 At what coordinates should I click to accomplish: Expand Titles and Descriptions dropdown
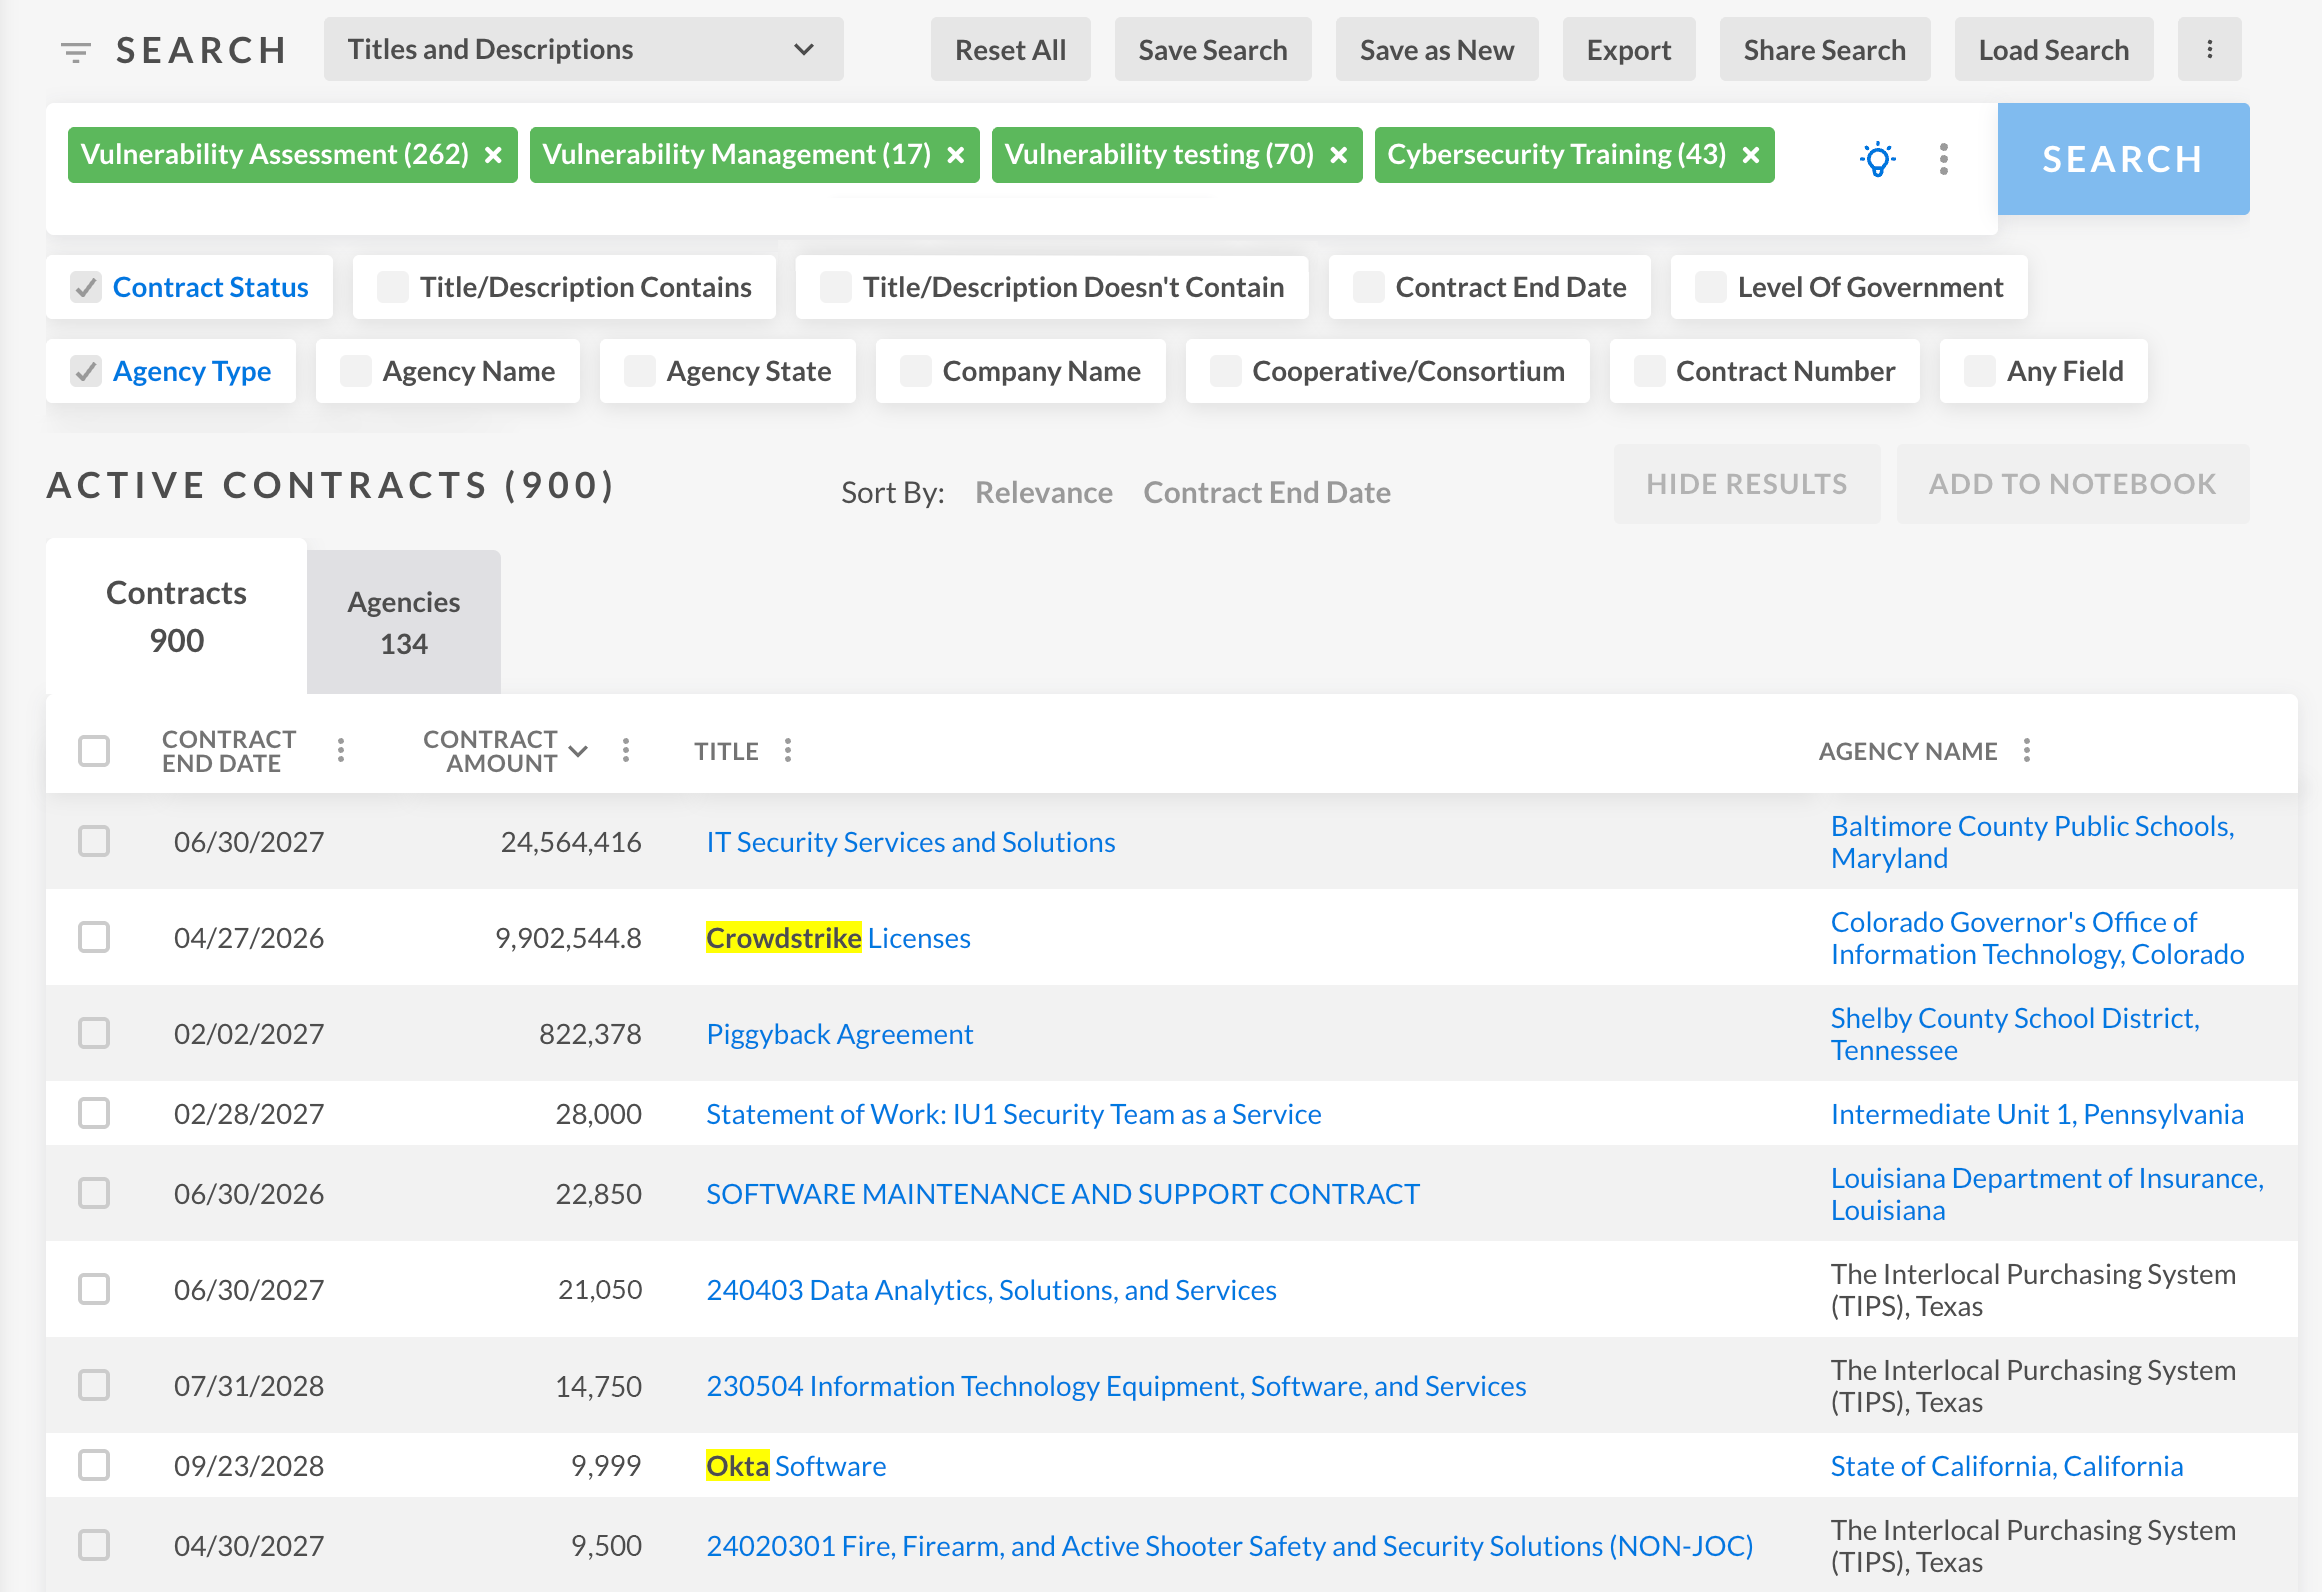[583, 49]
